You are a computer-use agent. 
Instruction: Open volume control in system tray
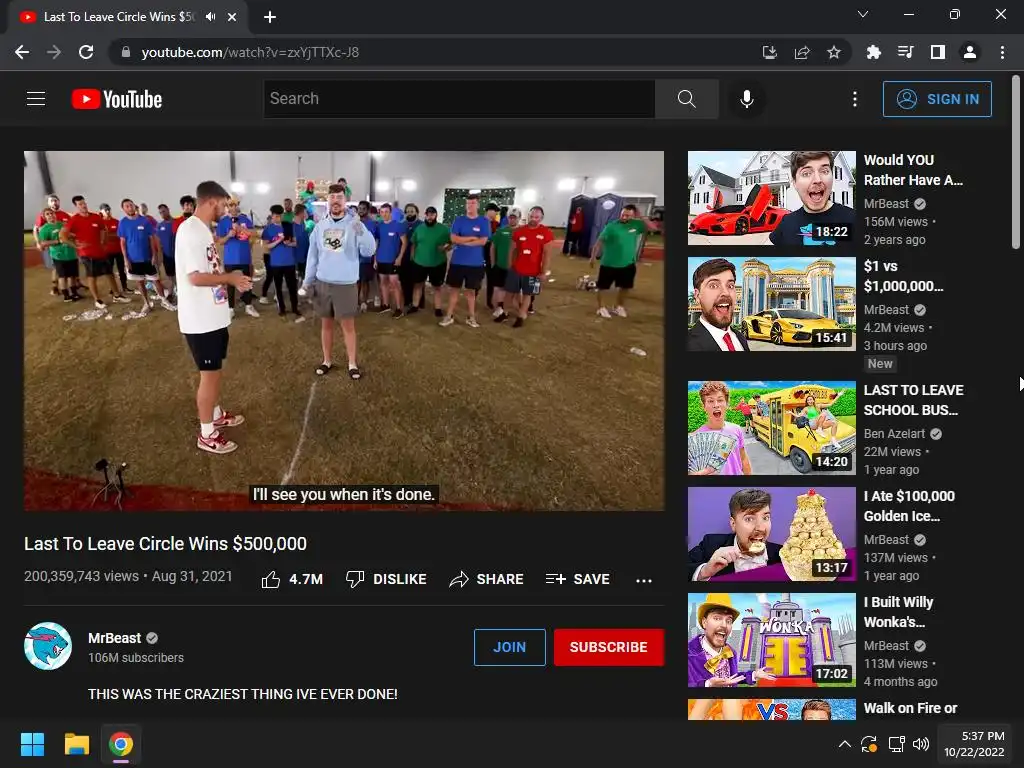tap(921, 744)
